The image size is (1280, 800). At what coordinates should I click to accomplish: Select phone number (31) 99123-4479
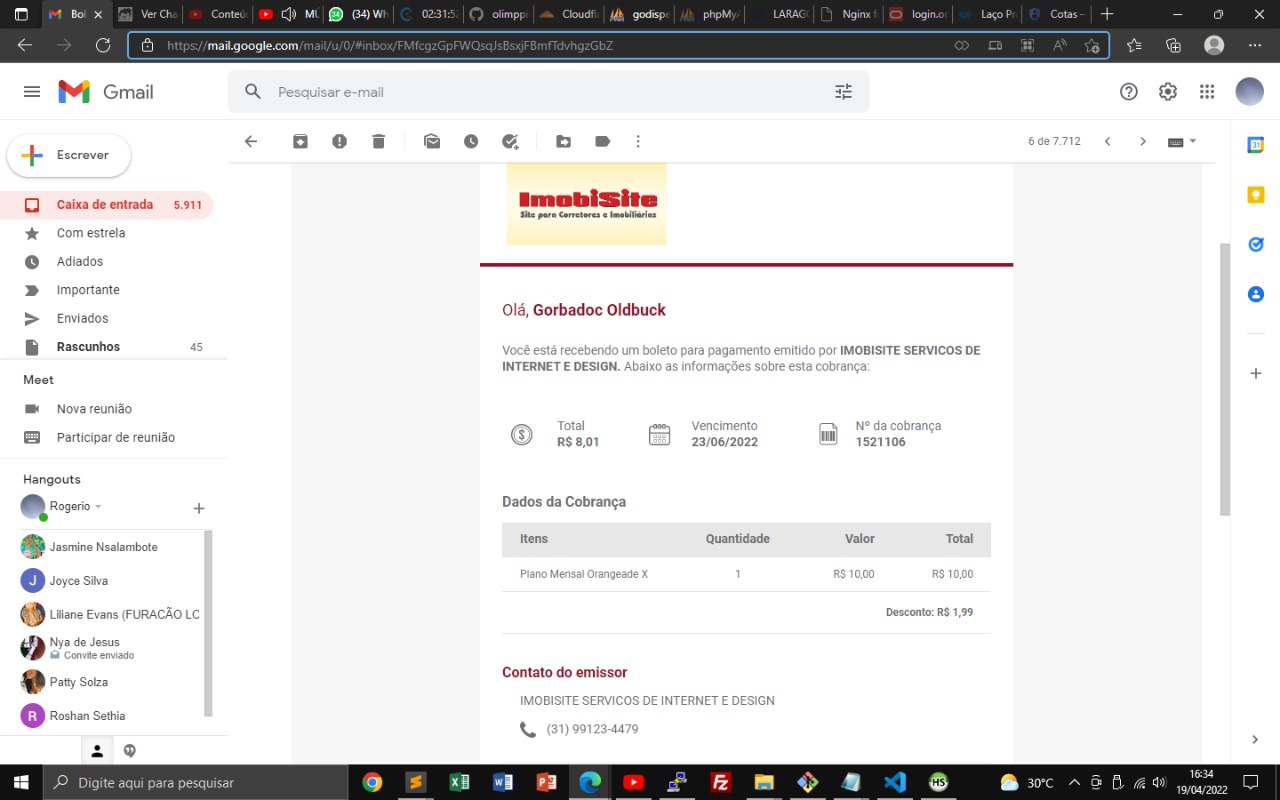(592, 730)
